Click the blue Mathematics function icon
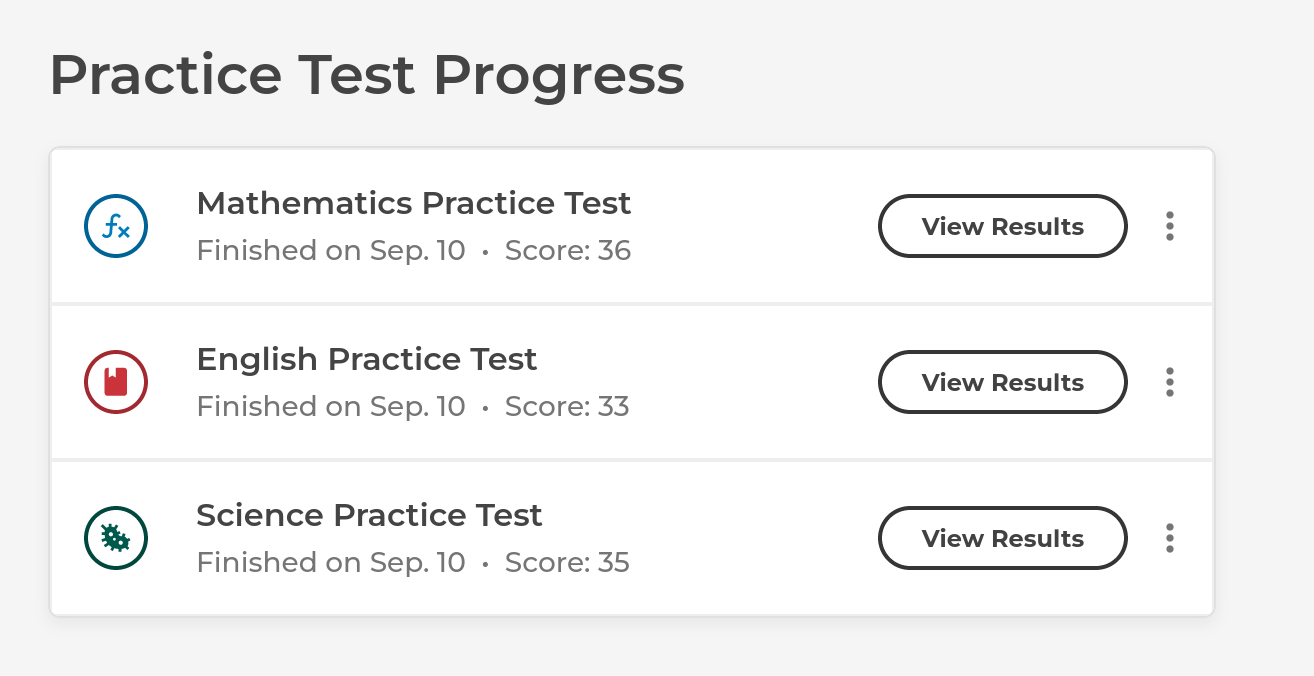Viewport: 1314px width, 676px height. (116, 226)
